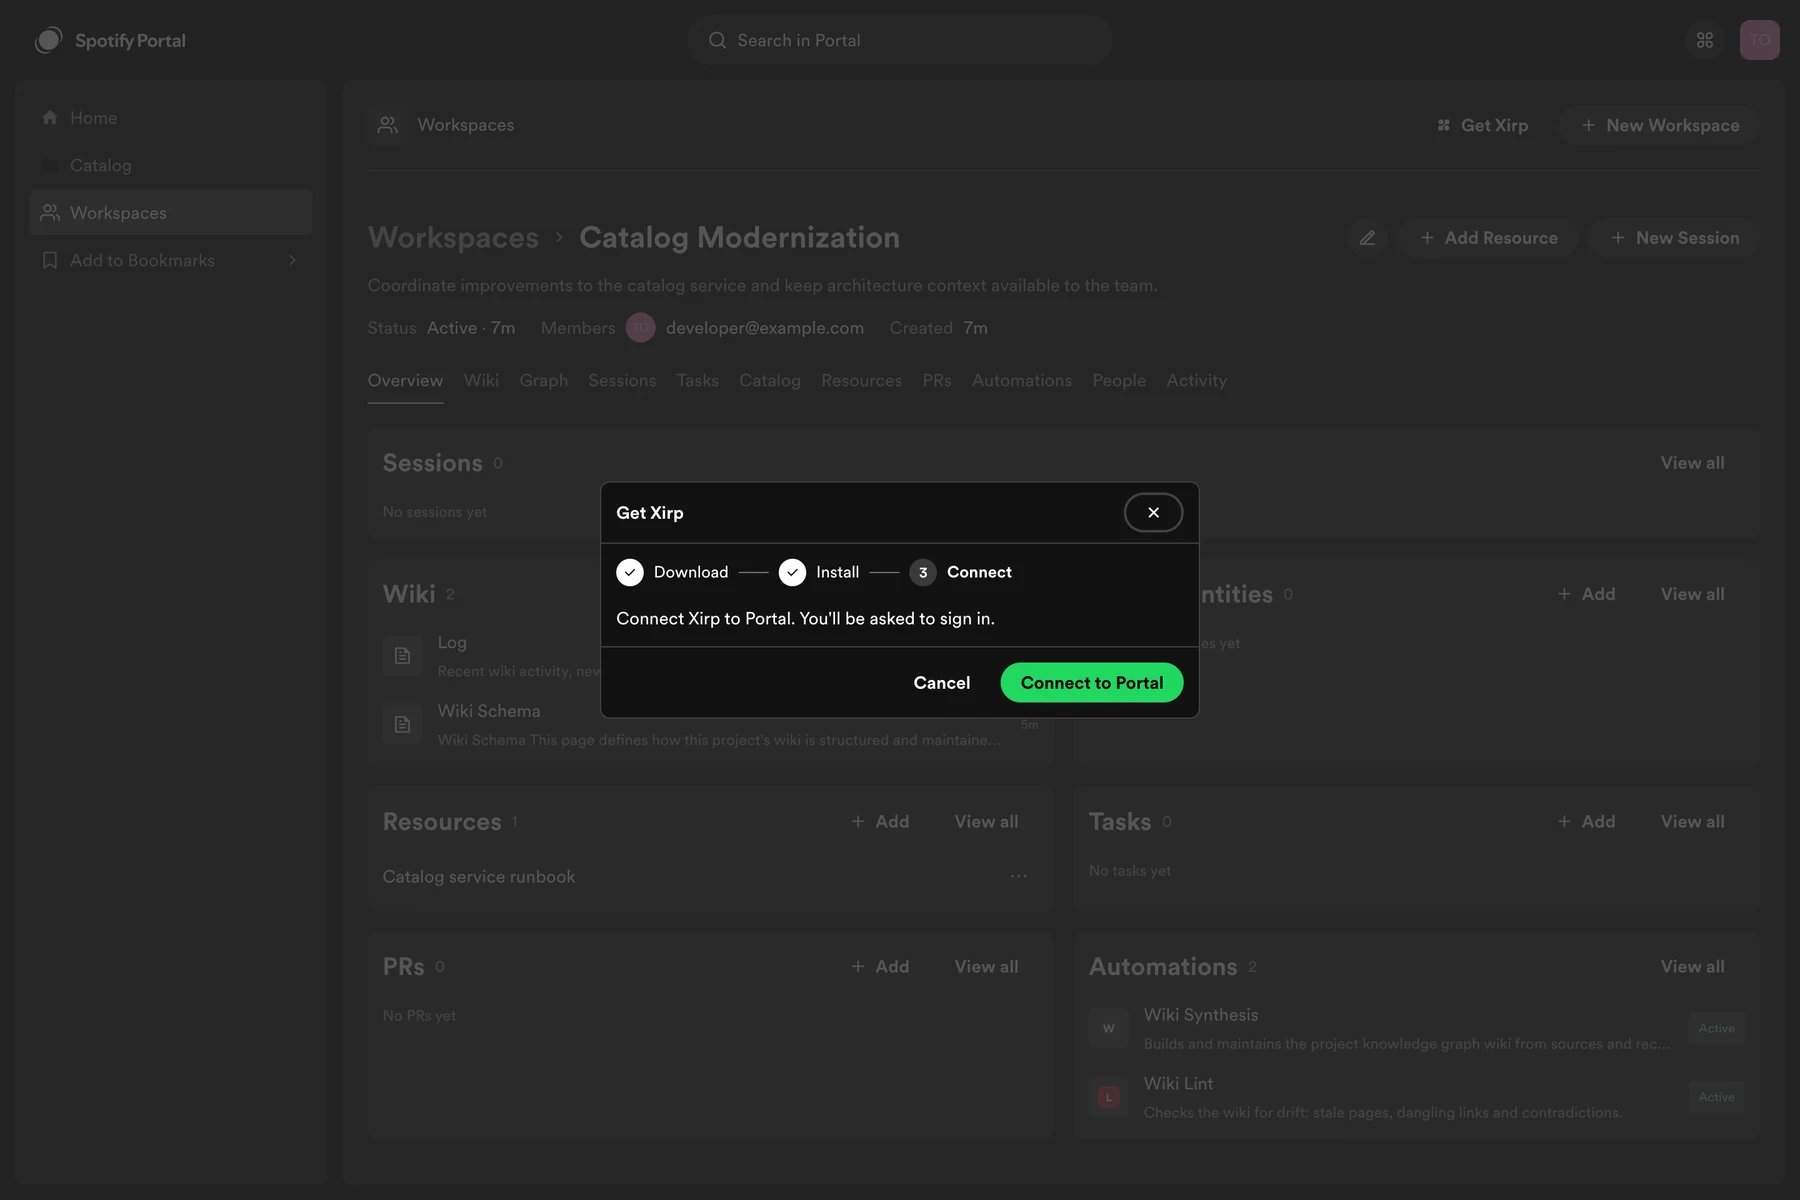The width and height of the screenshot is (1800, 1200).
Task: Click the Active badge for Wiki Lint
Action: point(1716,1097)
